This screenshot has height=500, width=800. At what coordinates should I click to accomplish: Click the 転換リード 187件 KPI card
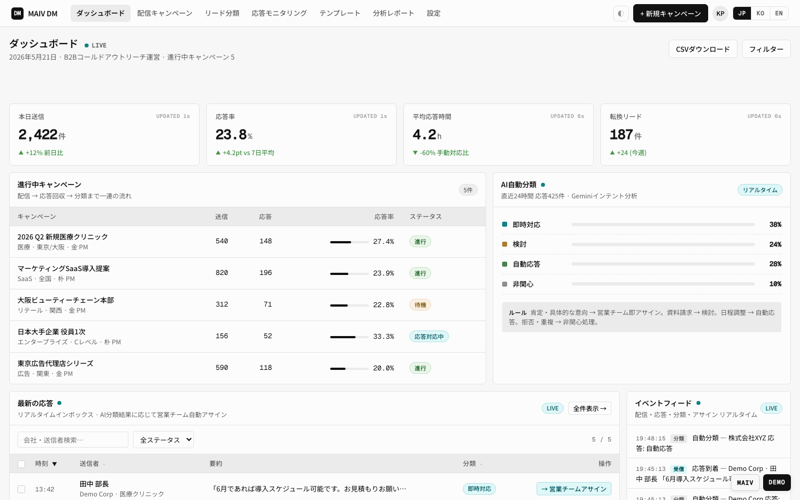(695, 135)
